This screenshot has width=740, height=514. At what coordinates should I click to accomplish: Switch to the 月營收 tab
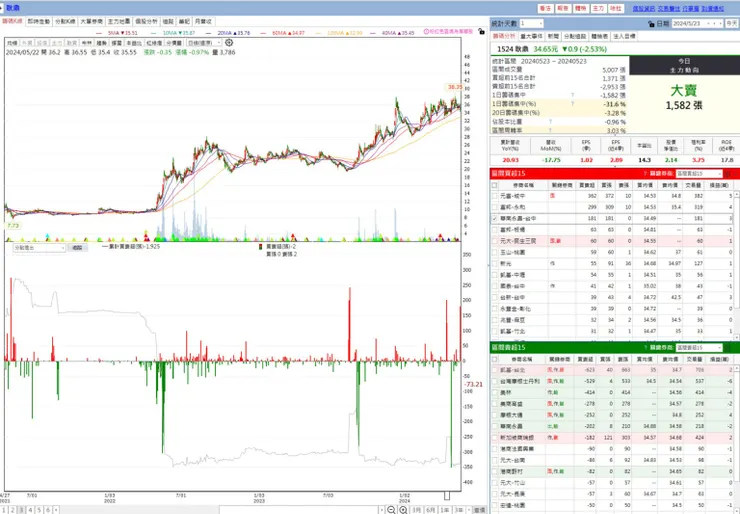pyautogui.click(x=203, y=22)
